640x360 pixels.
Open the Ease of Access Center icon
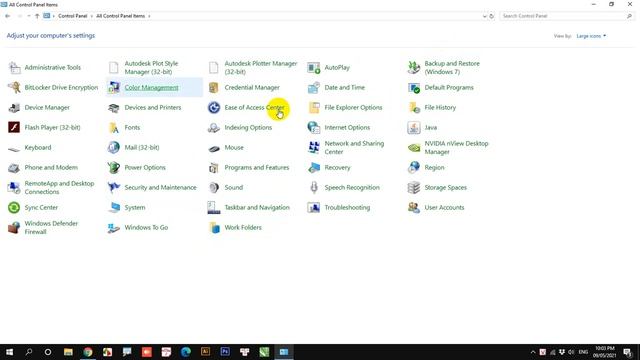coord(214,107)
